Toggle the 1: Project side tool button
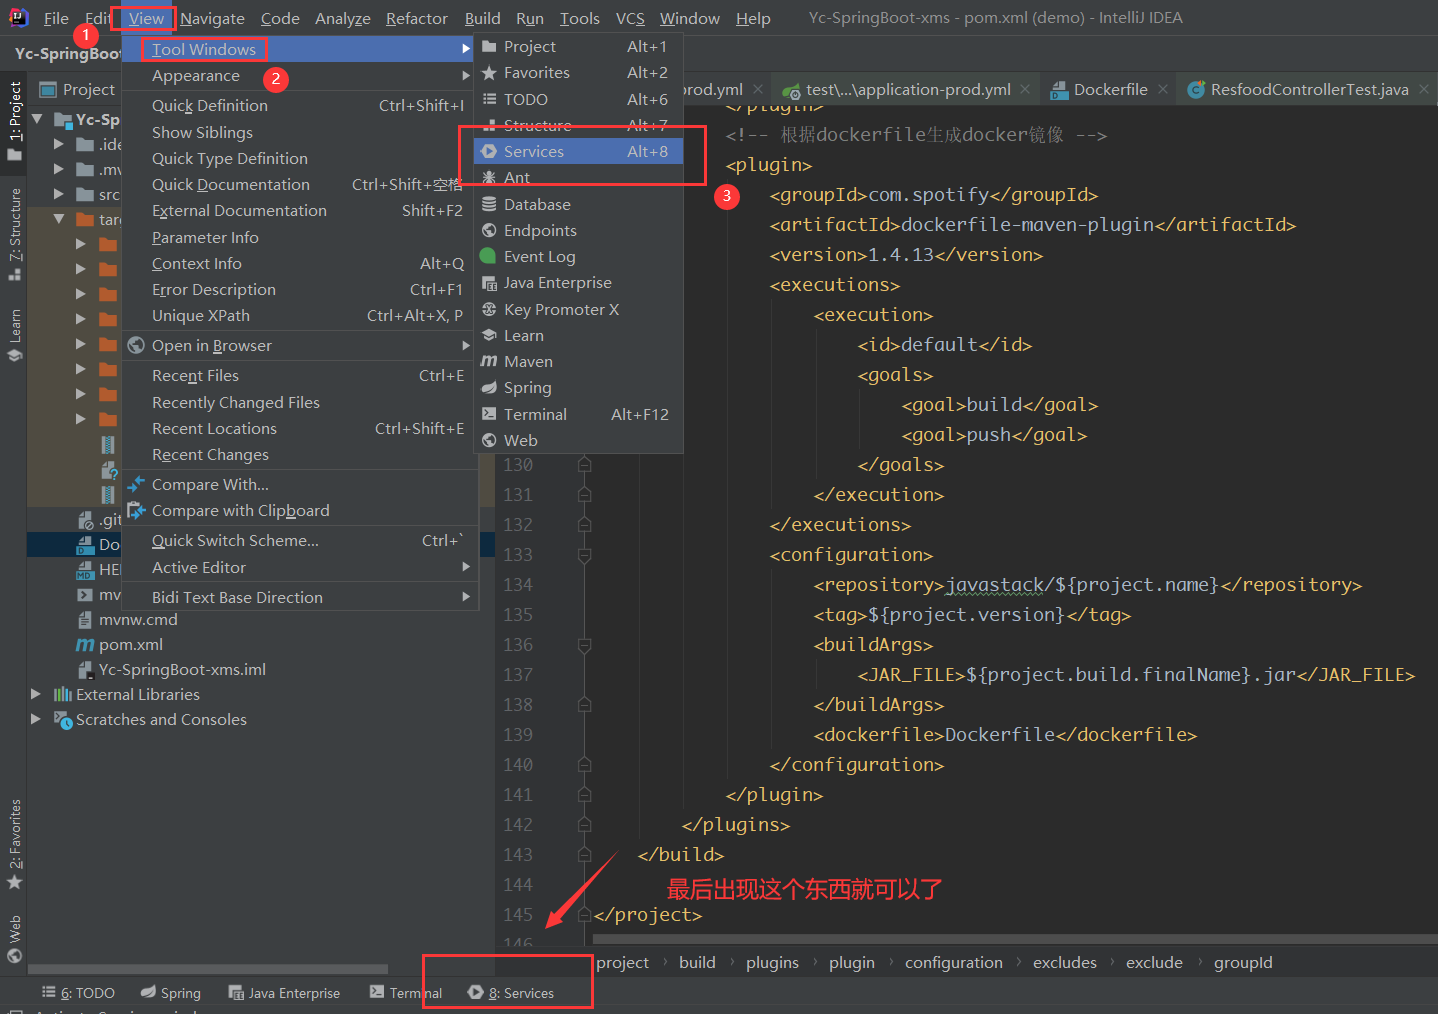This screenshot has height=1014, width=1438. point(14,120)
